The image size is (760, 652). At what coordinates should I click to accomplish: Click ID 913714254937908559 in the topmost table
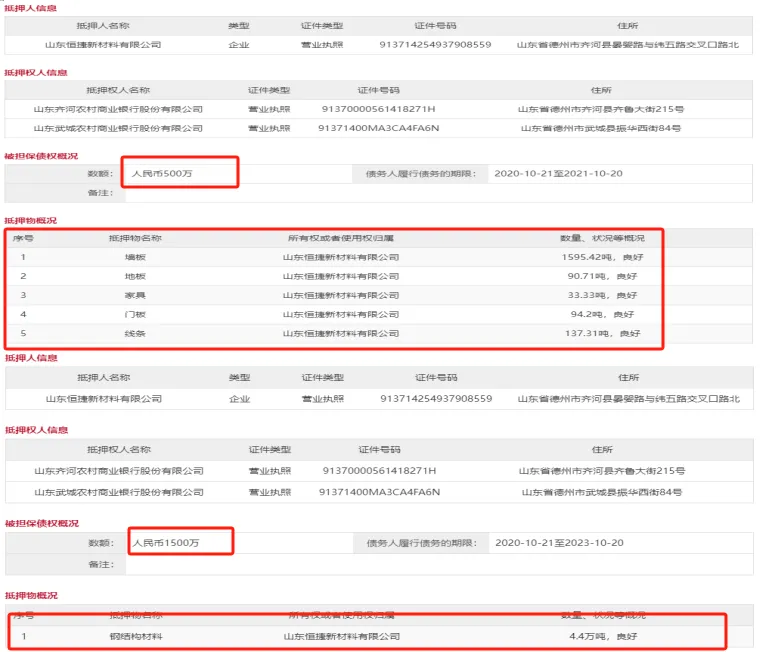click(x=435, y=45)
